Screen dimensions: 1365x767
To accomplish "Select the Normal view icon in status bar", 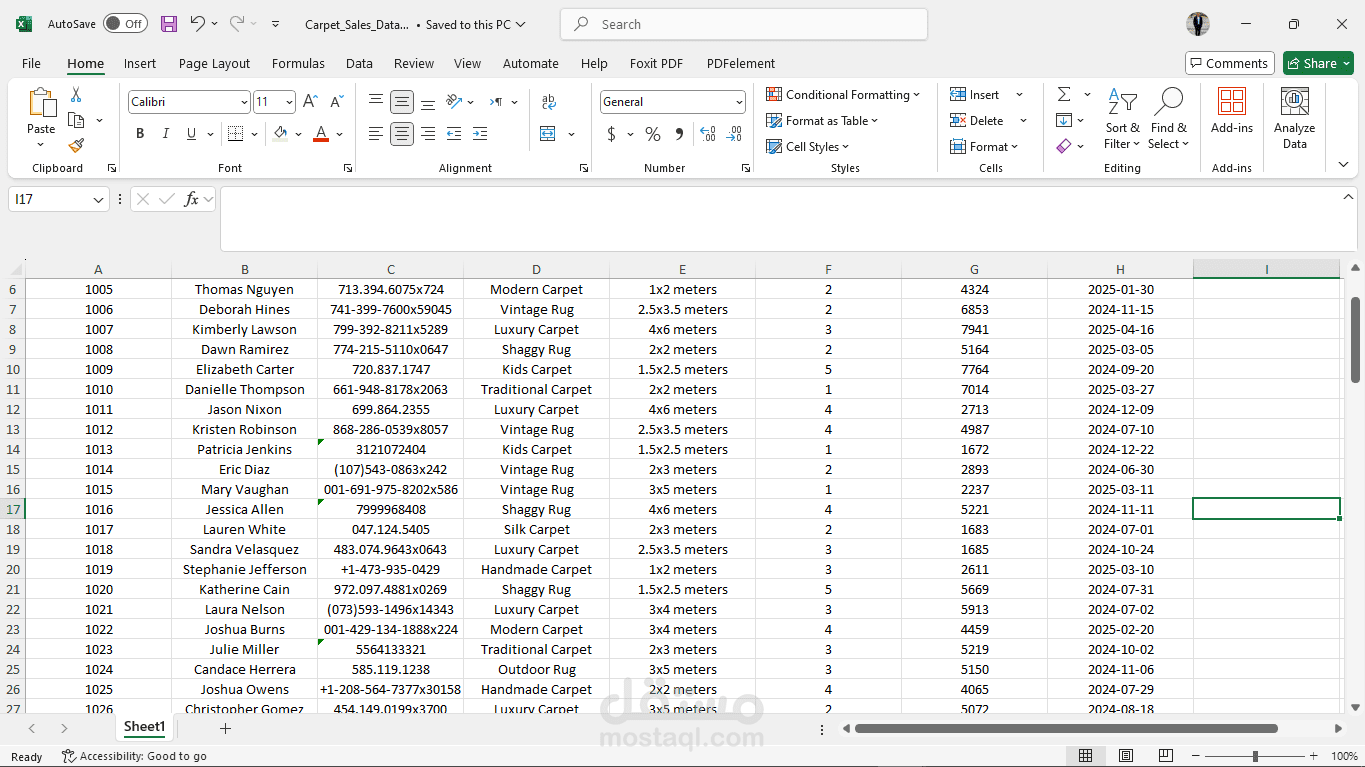I will click(x=1086, y=756).
